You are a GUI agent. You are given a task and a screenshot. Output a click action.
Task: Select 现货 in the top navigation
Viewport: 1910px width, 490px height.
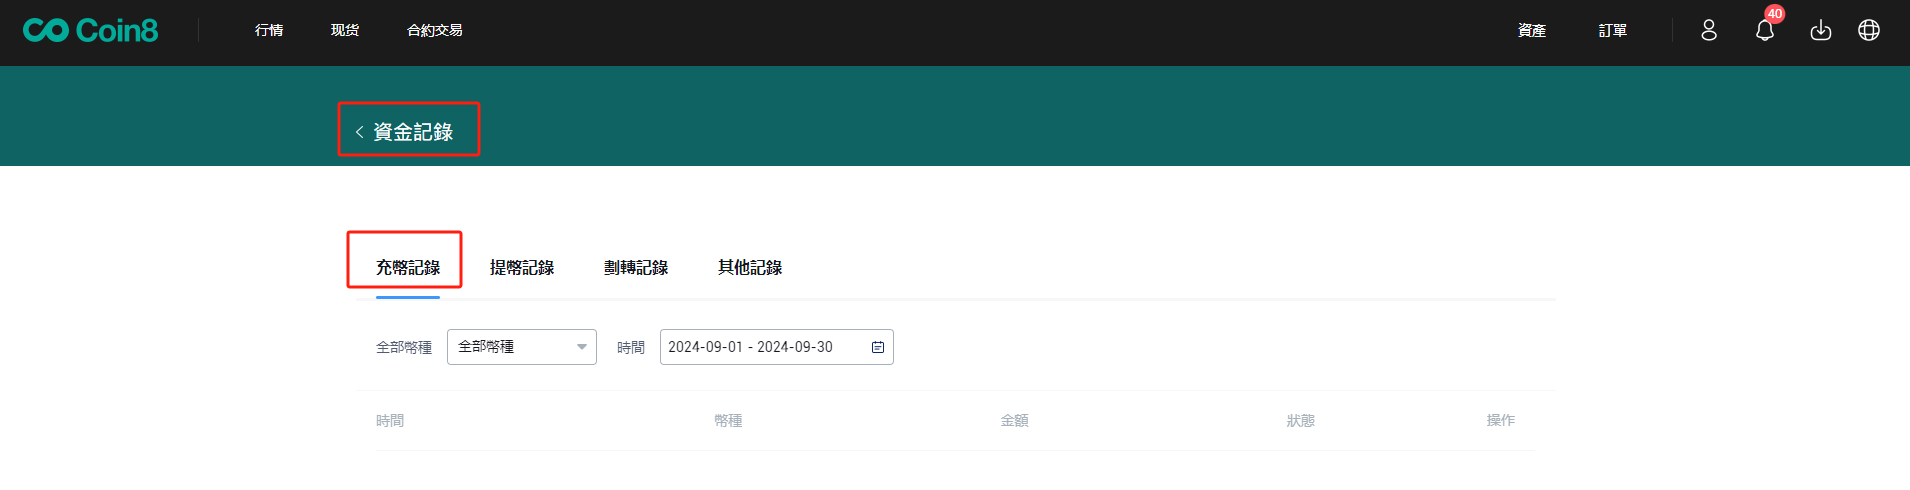coord(345,31)
